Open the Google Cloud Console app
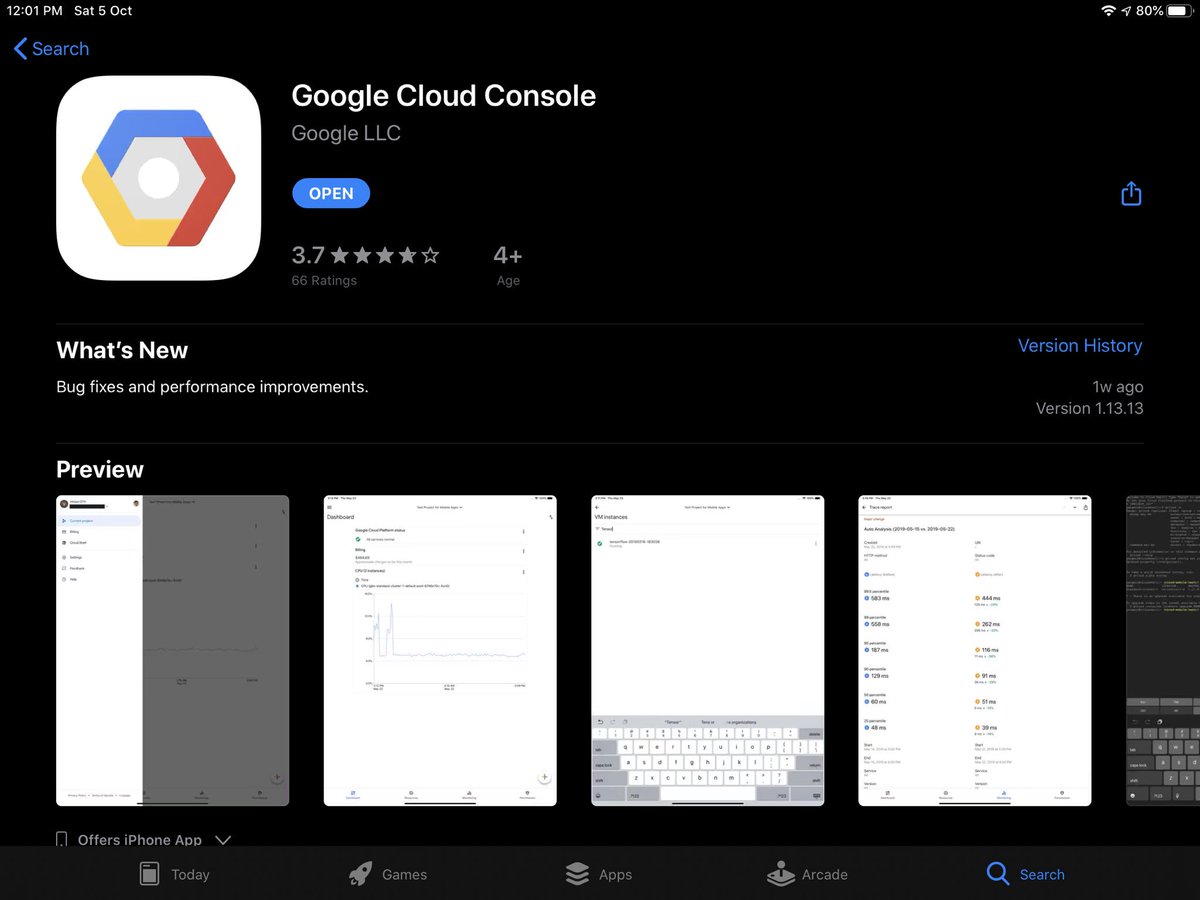 coord(331,194)
